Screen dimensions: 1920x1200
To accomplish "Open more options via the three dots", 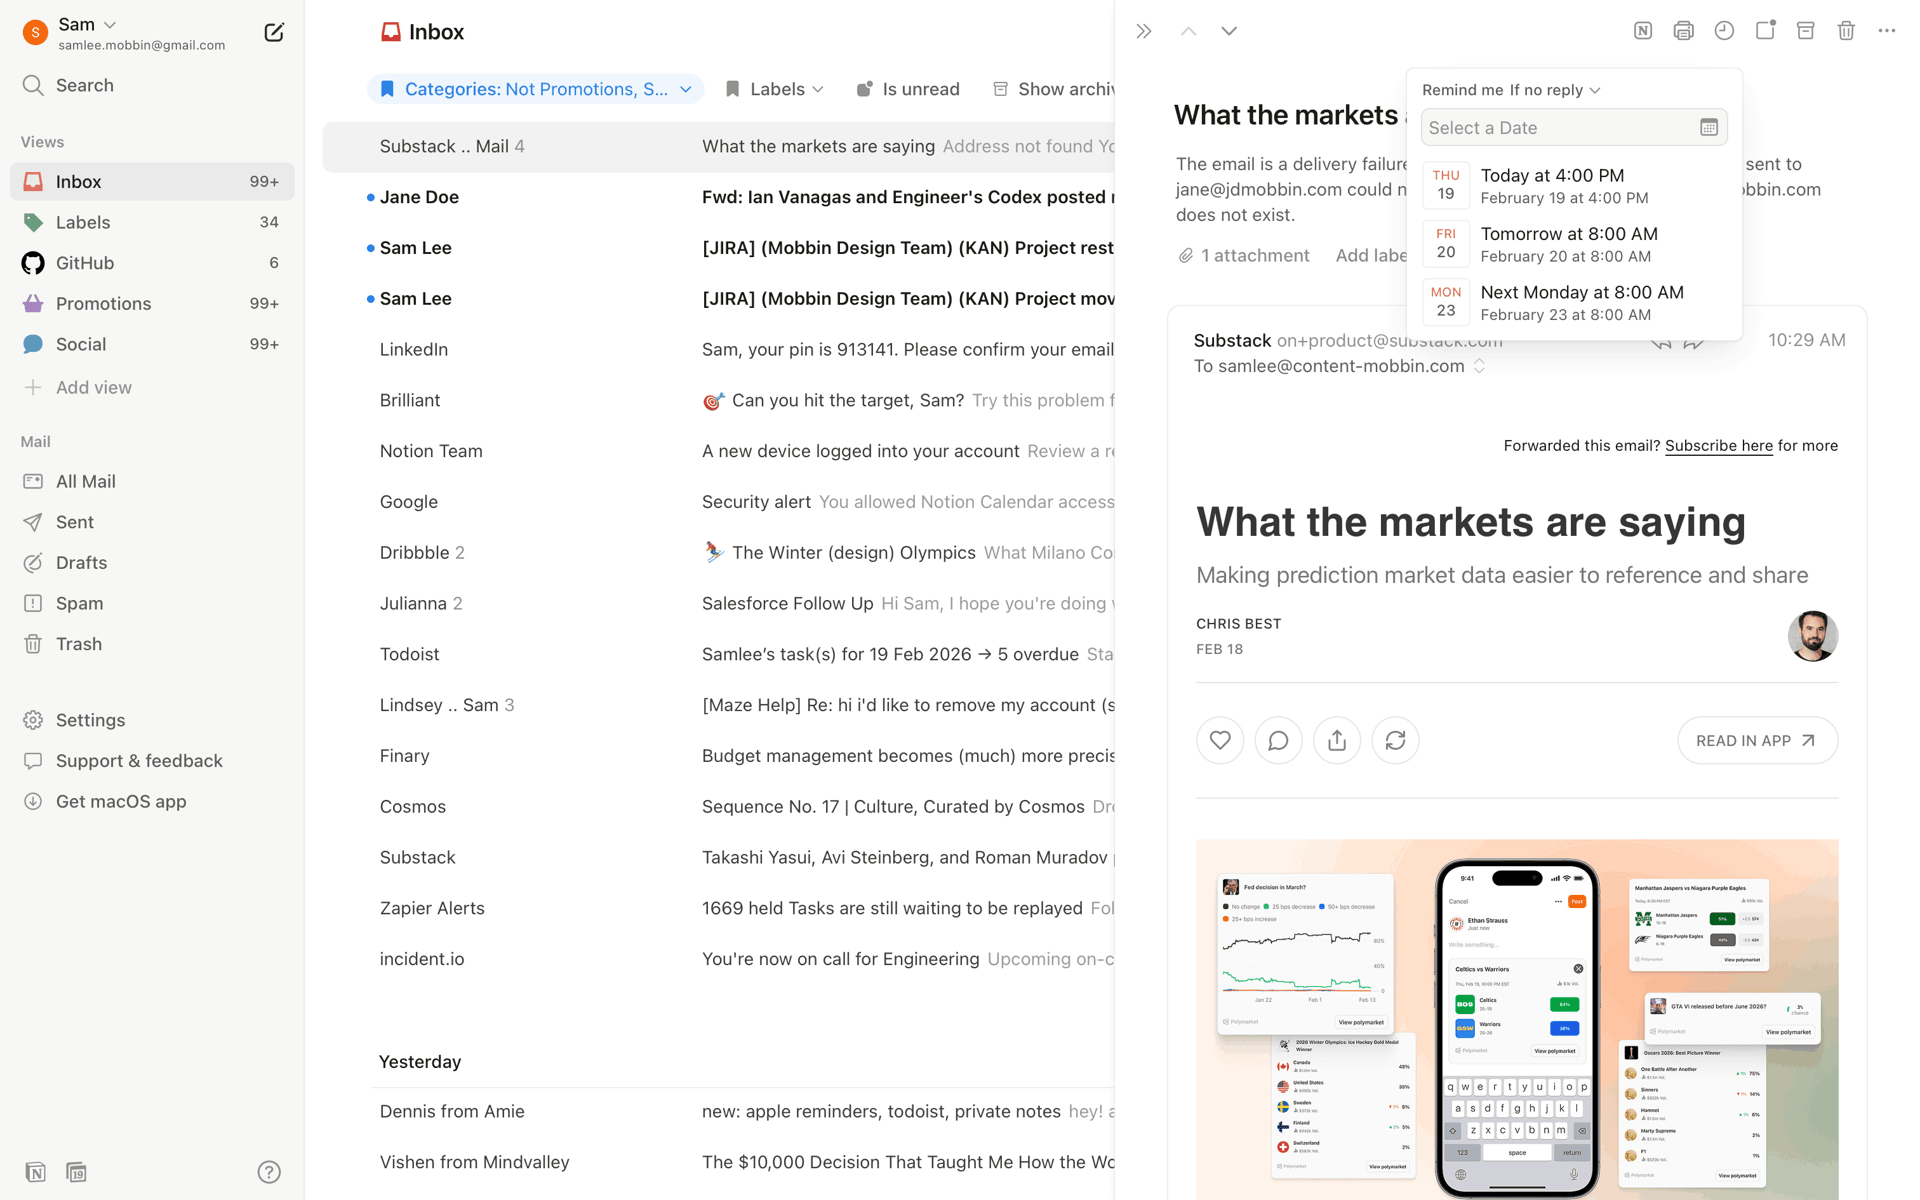I will [x=1887, y=31].
